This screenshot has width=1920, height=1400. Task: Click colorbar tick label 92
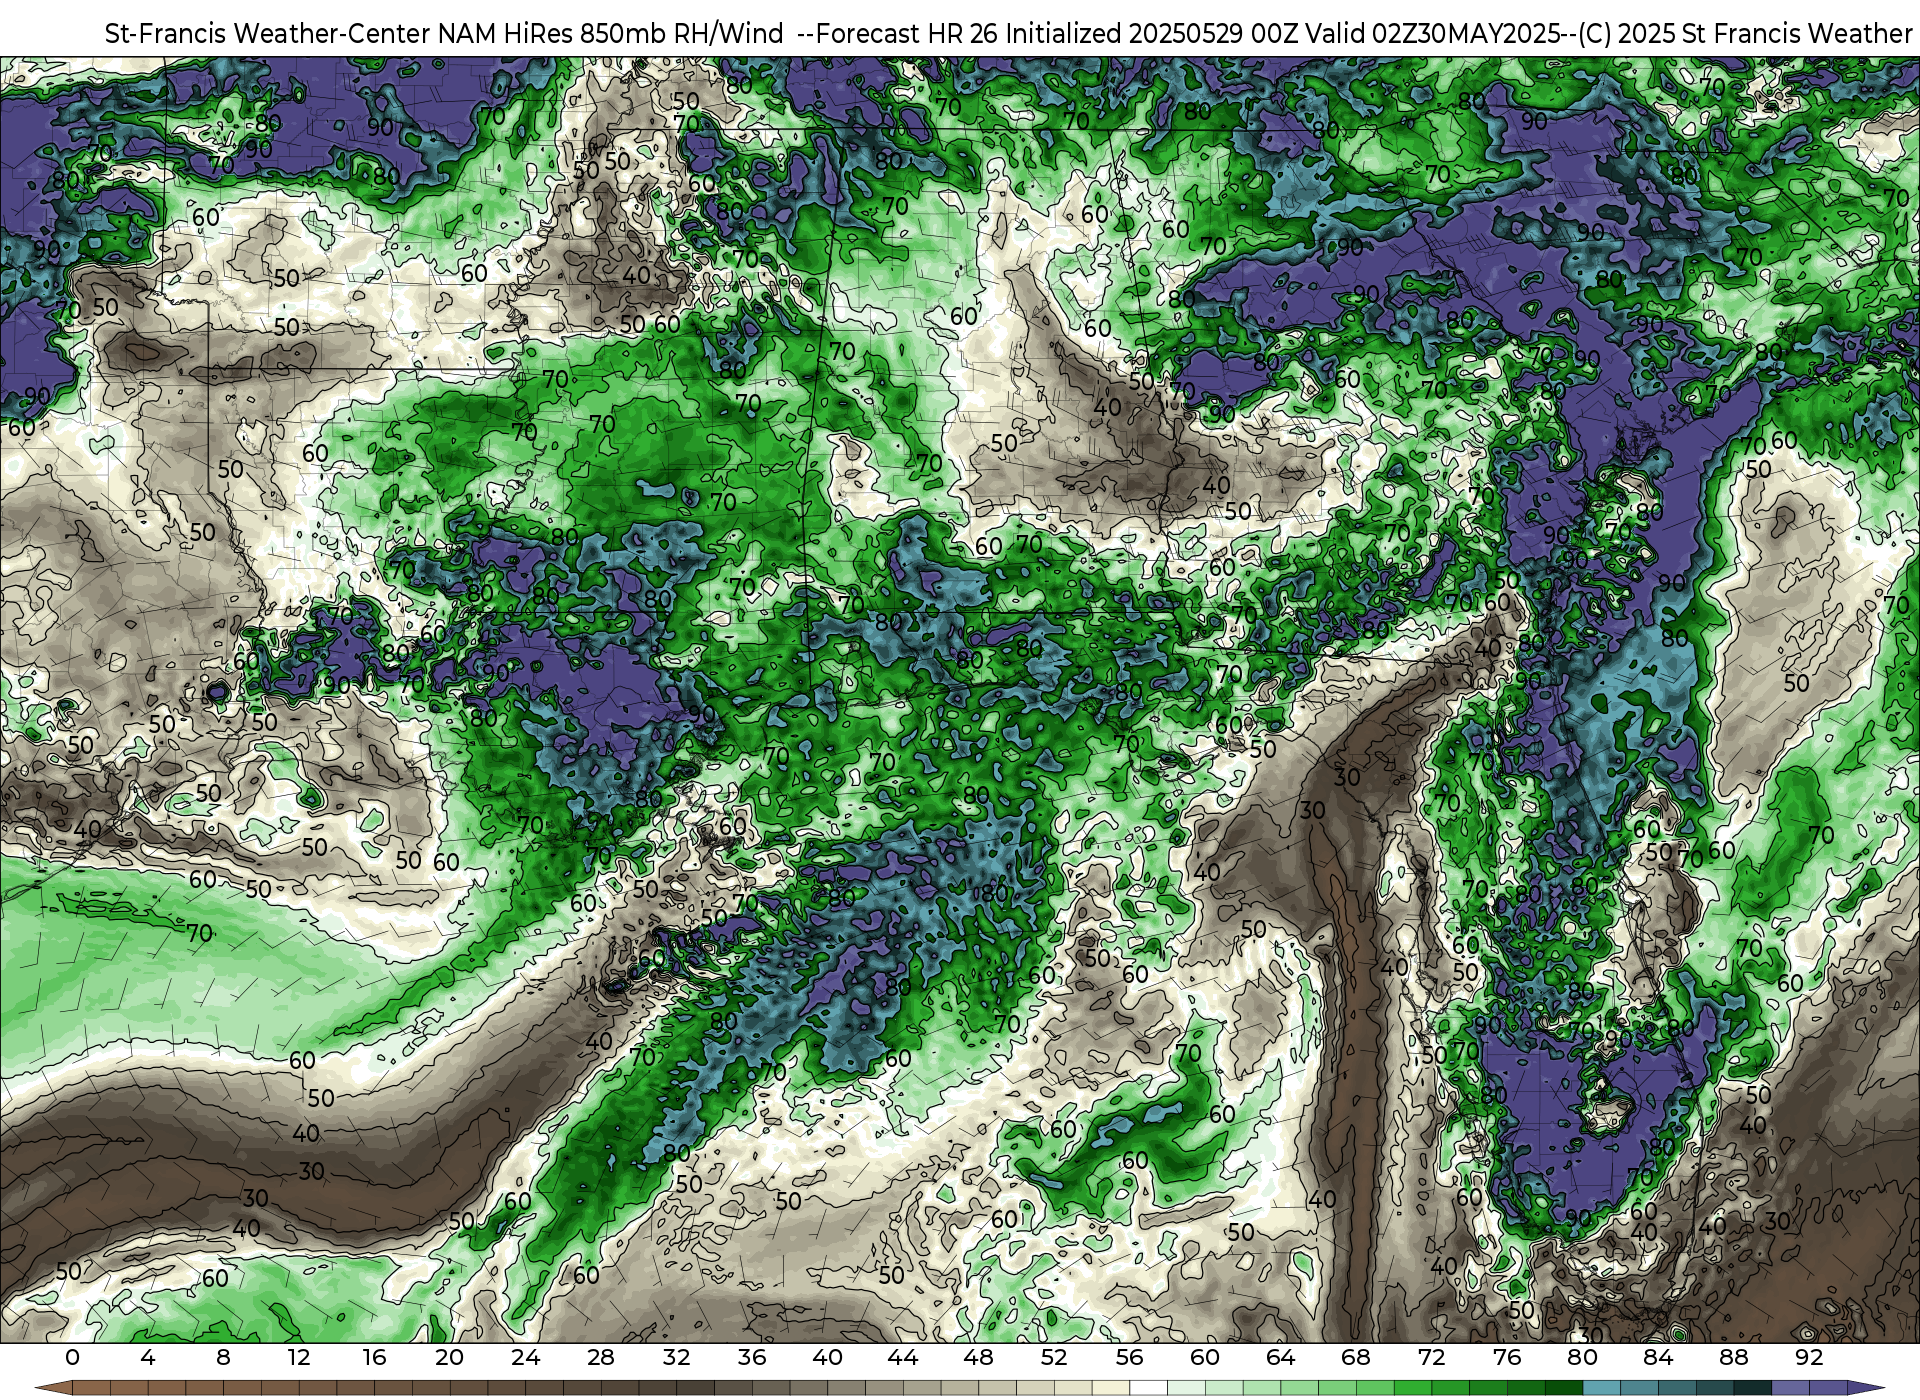tap(1809, 1357)
